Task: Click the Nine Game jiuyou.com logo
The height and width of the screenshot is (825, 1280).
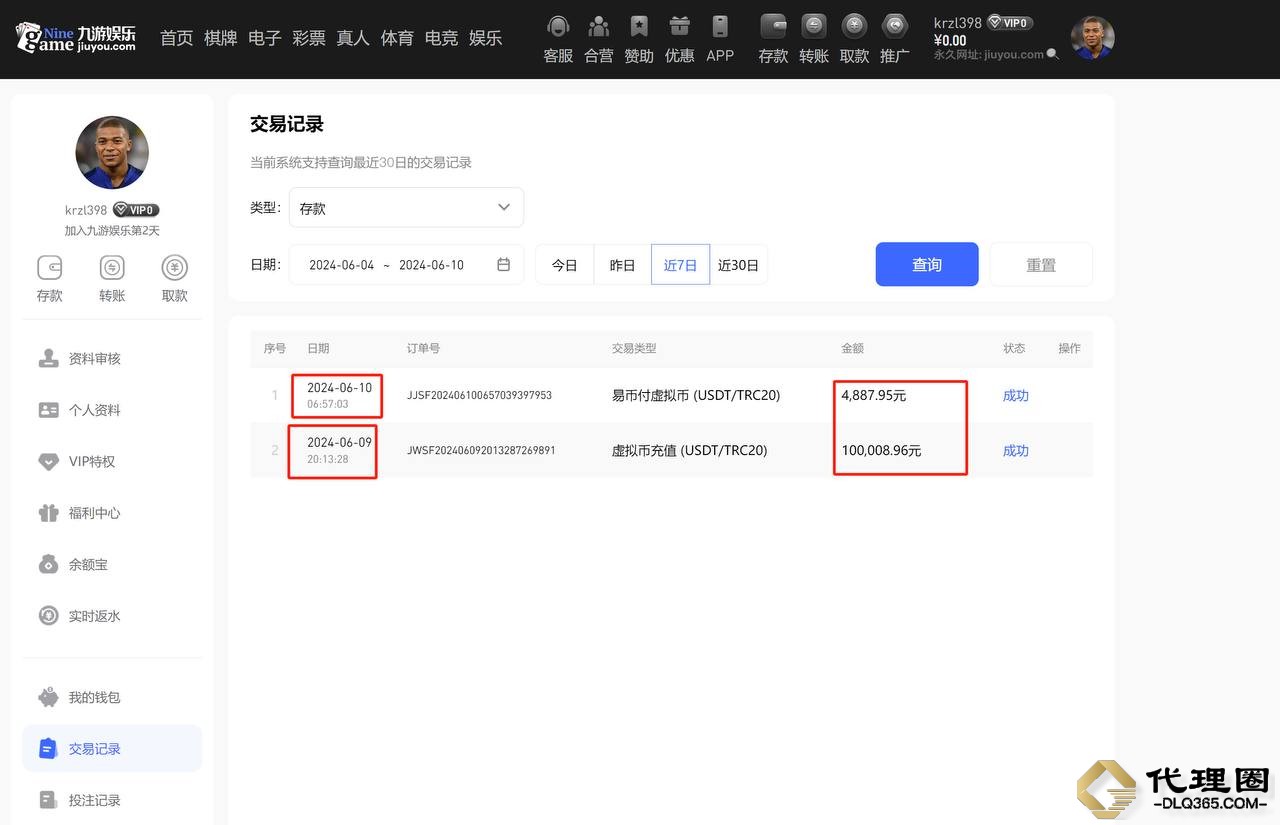Action: coord(76,37)
